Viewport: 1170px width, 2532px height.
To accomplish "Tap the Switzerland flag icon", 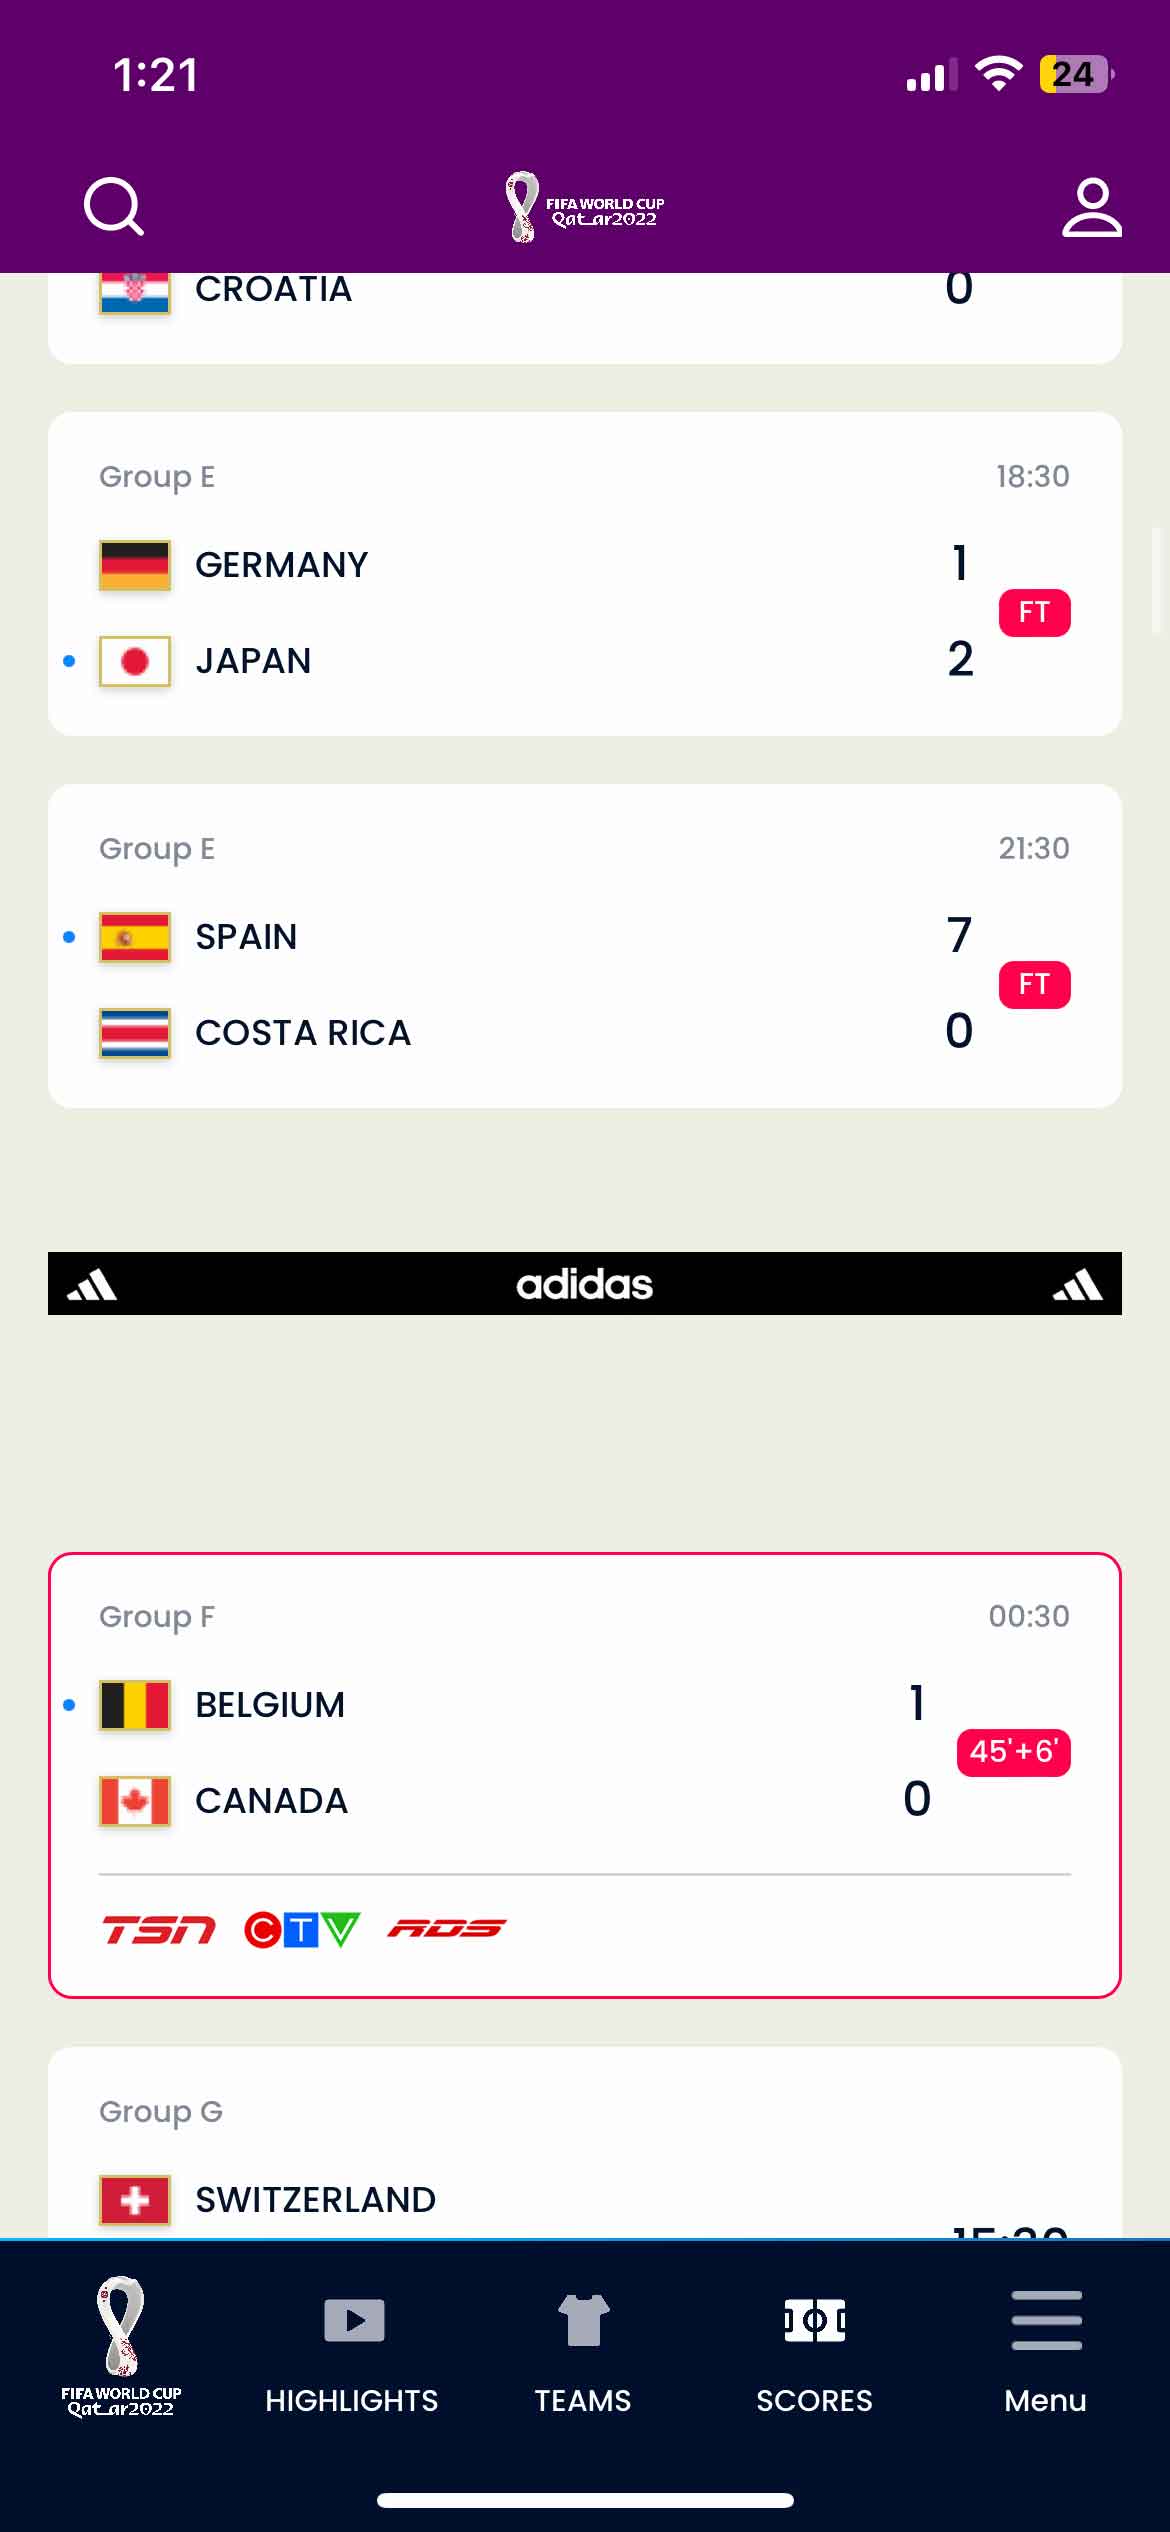I will [135, 2200].
